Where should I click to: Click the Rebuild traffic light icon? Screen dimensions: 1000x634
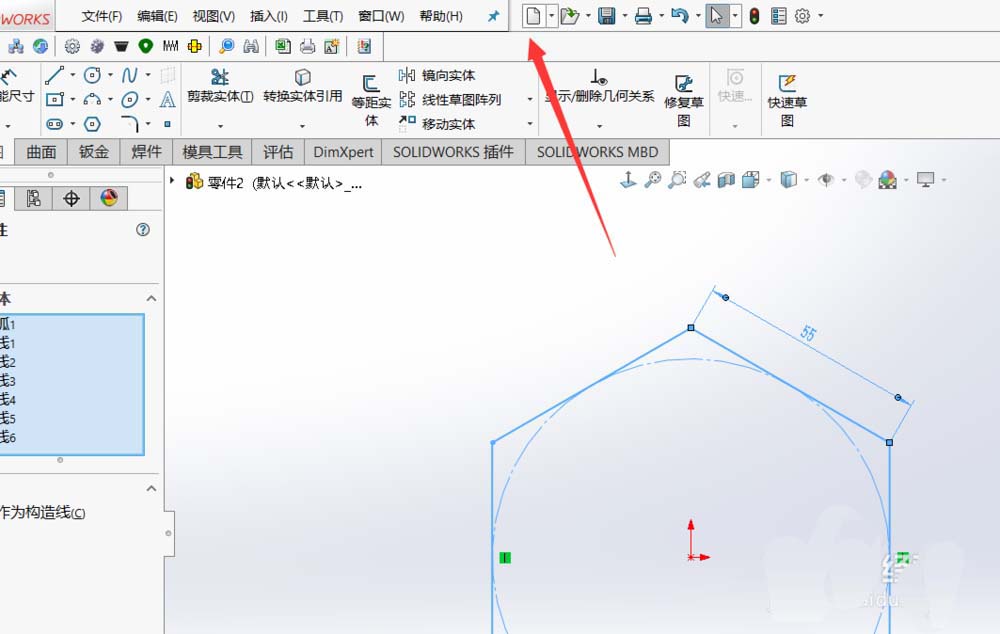[754, 16]
